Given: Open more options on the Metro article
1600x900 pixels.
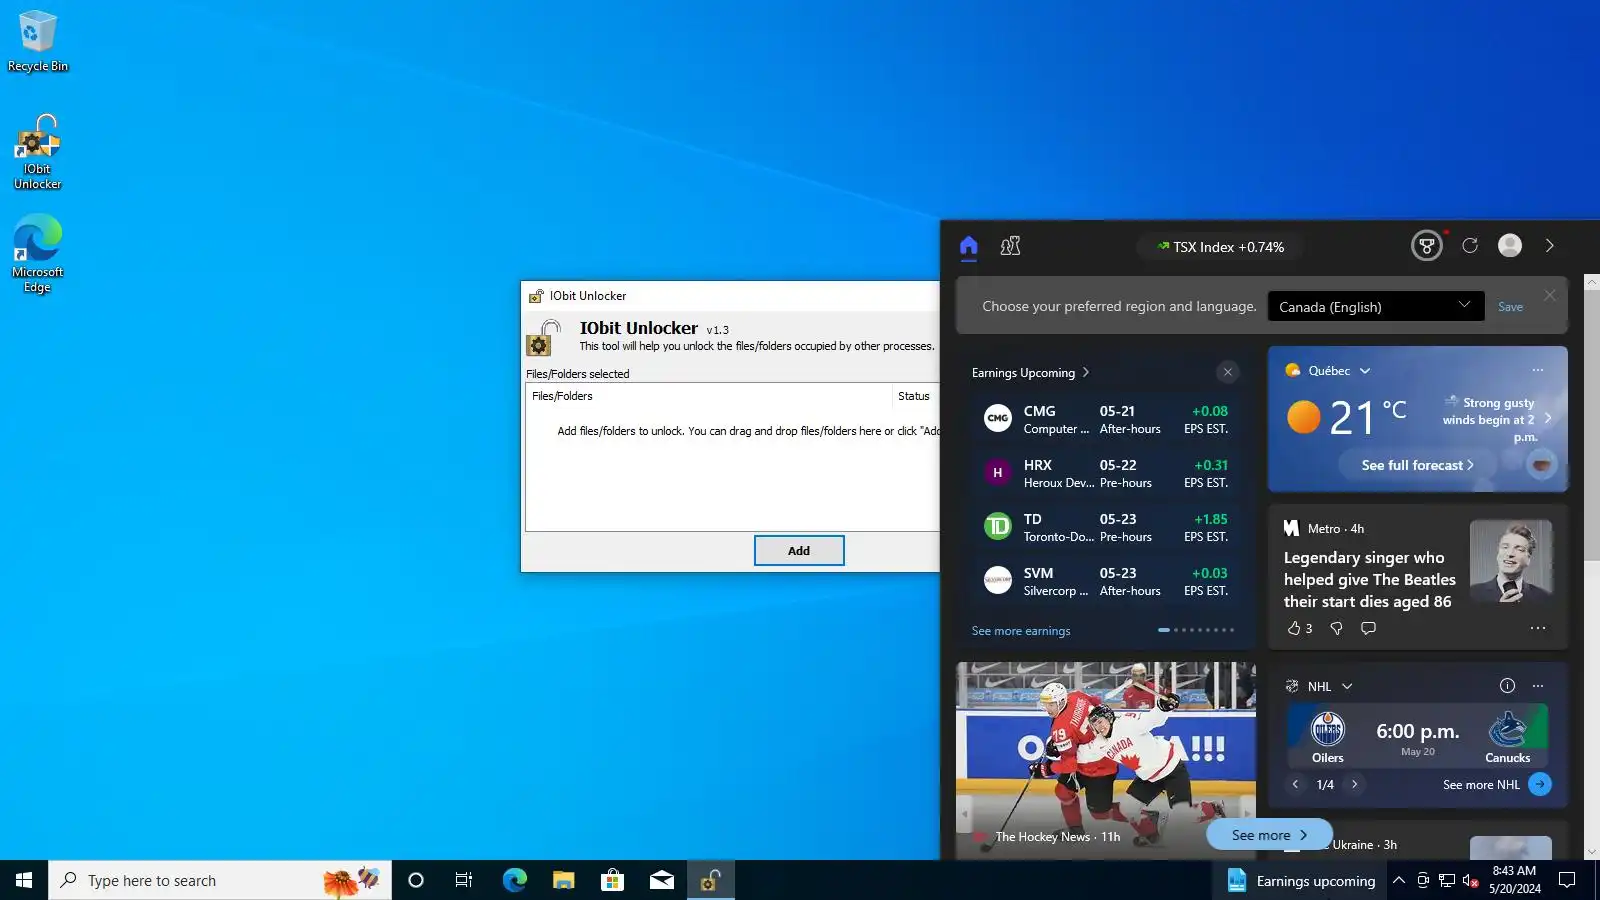Looking at the screenshot, I should [1538, 628].
